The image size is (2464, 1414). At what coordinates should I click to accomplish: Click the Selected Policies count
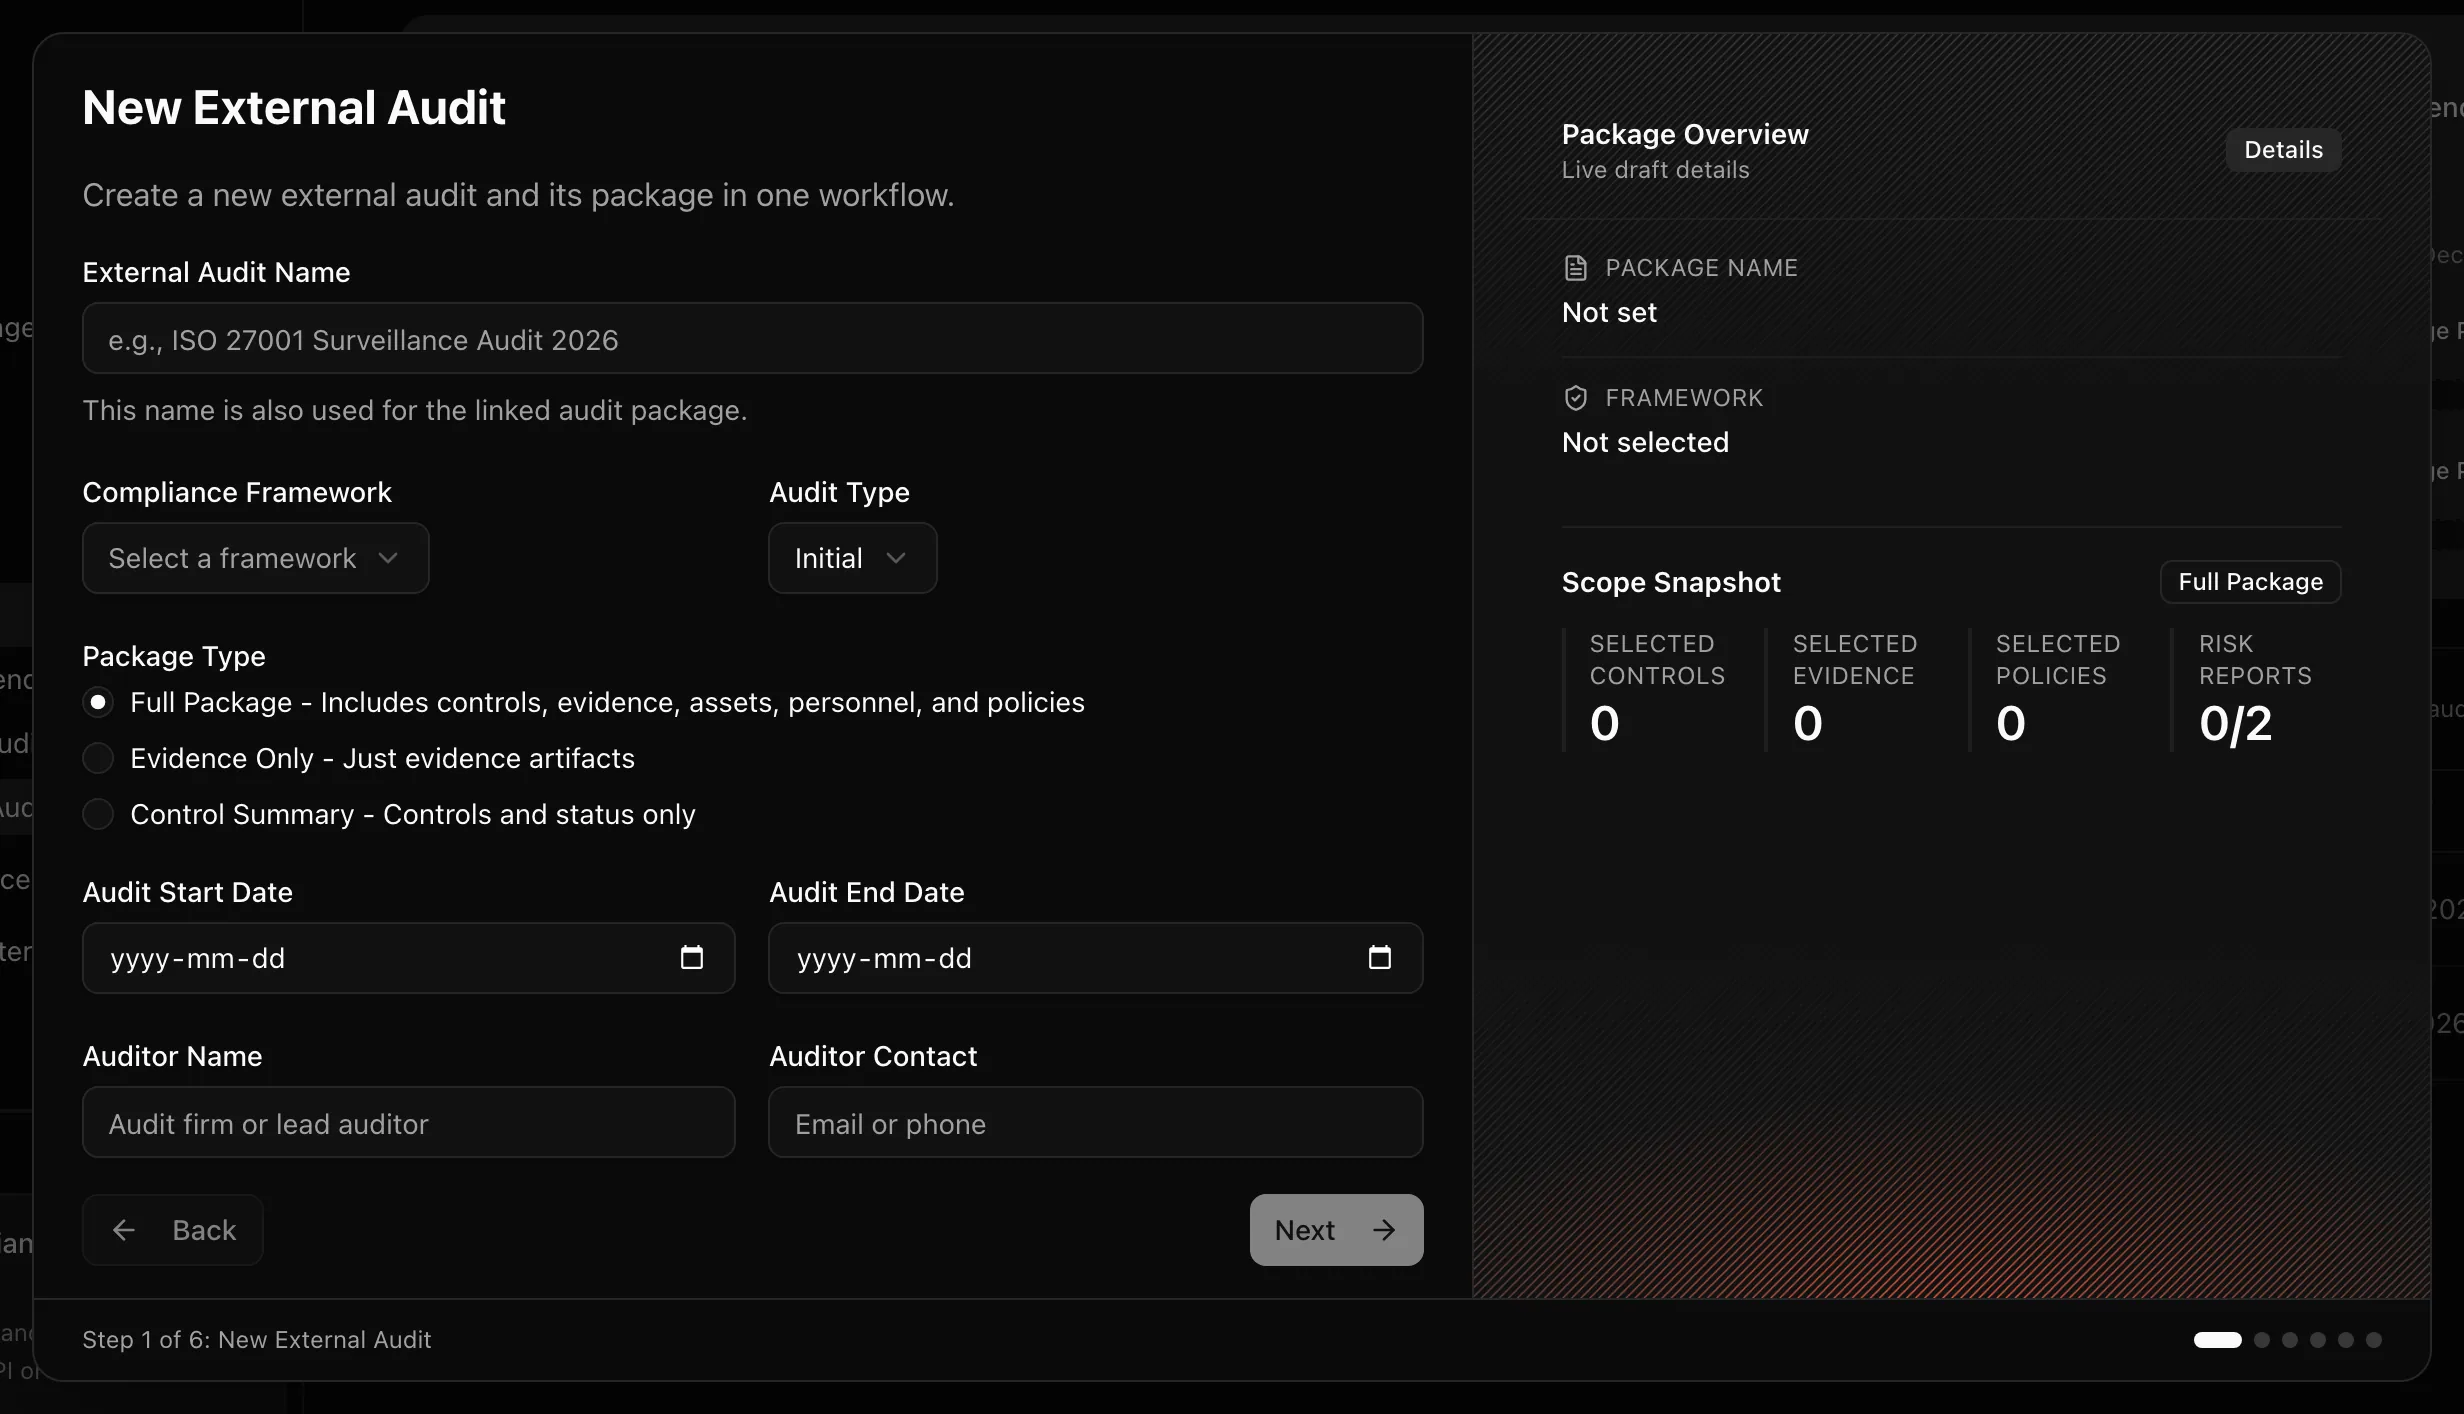(2011, 723)
